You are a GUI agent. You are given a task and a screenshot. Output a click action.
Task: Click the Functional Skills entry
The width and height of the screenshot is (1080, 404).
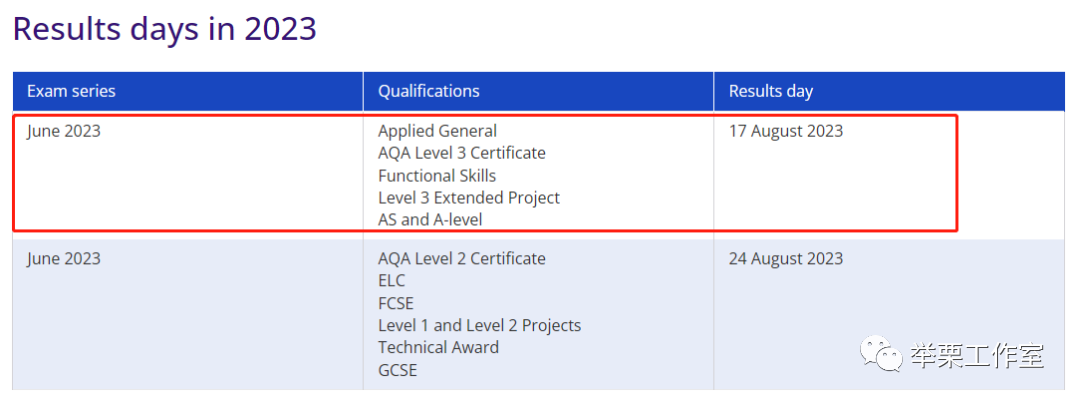click(437, 176)
